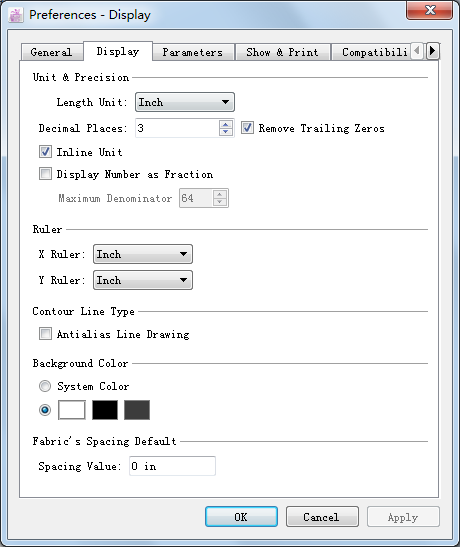Enable Antialias Line Drawing checkbox

point(45,334)
